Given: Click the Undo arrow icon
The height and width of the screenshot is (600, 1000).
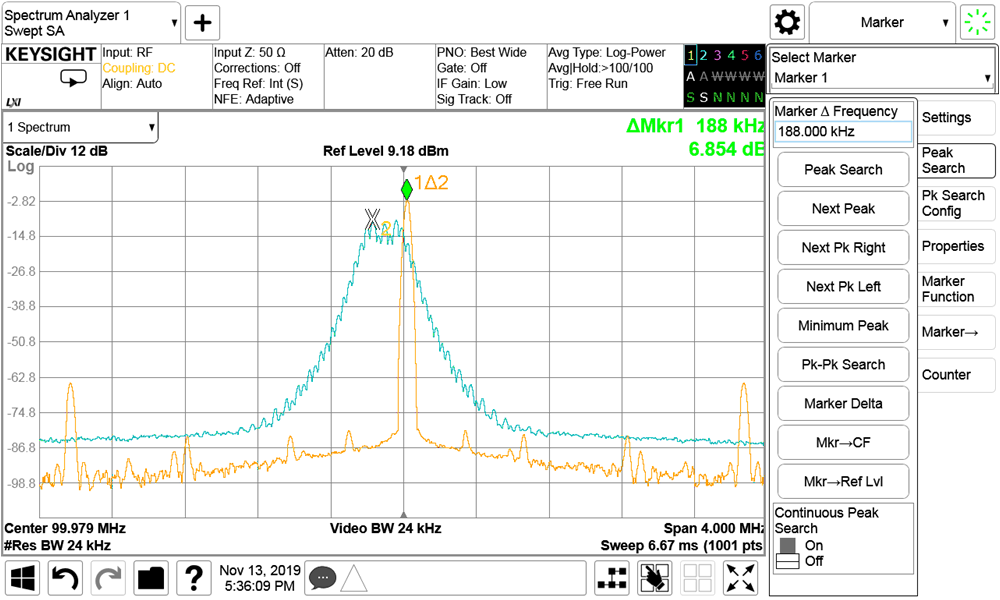Looking at the screenshot, I should pos(64,578).
